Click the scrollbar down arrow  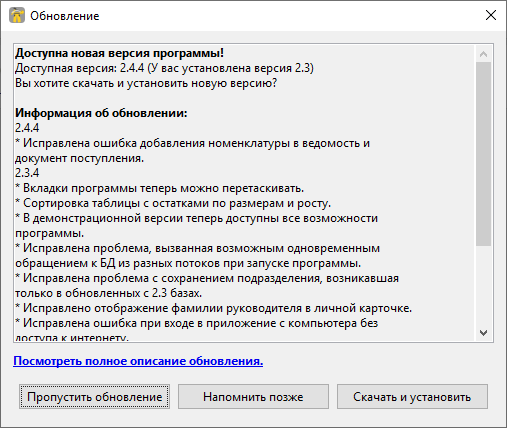pyautogui.click(x=483, y=332)
